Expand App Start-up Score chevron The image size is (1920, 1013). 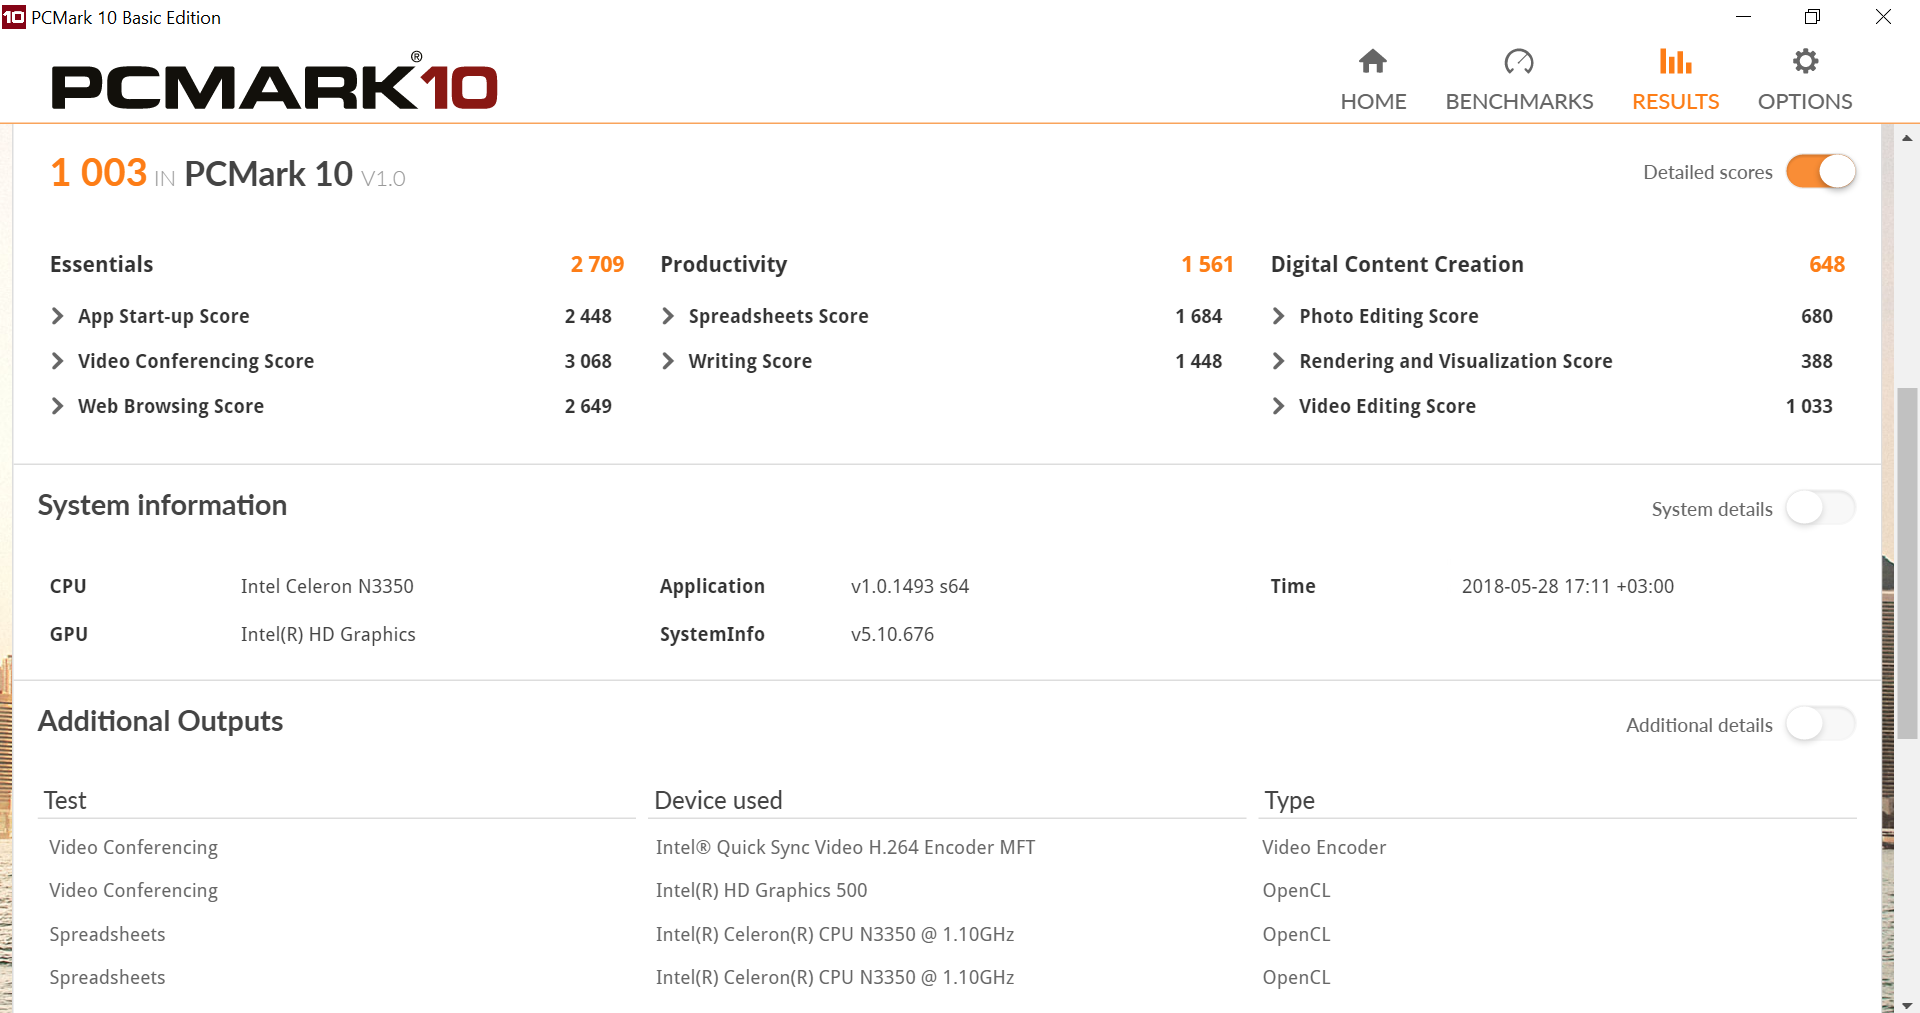57,316
